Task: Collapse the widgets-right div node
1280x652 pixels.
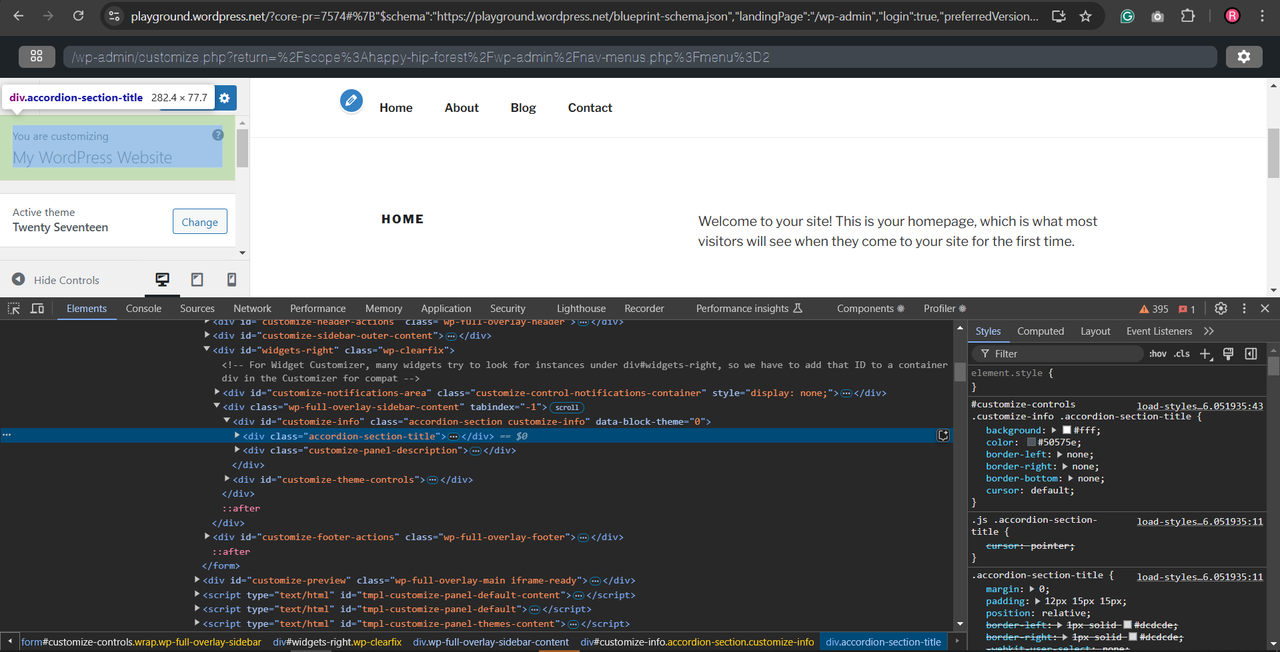Action: click(208, 350)
